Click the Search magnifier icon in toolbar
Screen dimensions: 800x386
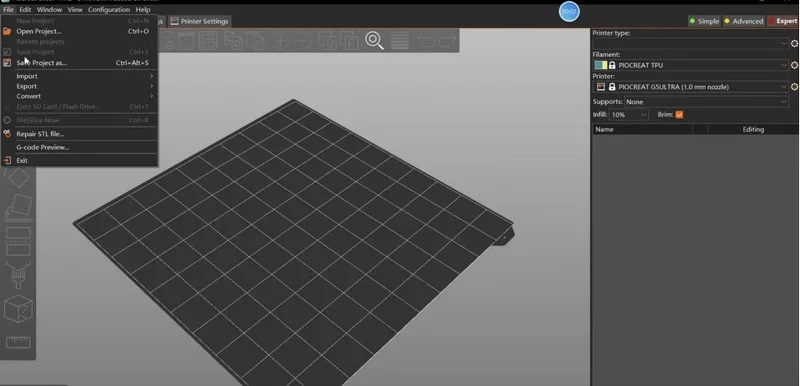coord(374,41)
